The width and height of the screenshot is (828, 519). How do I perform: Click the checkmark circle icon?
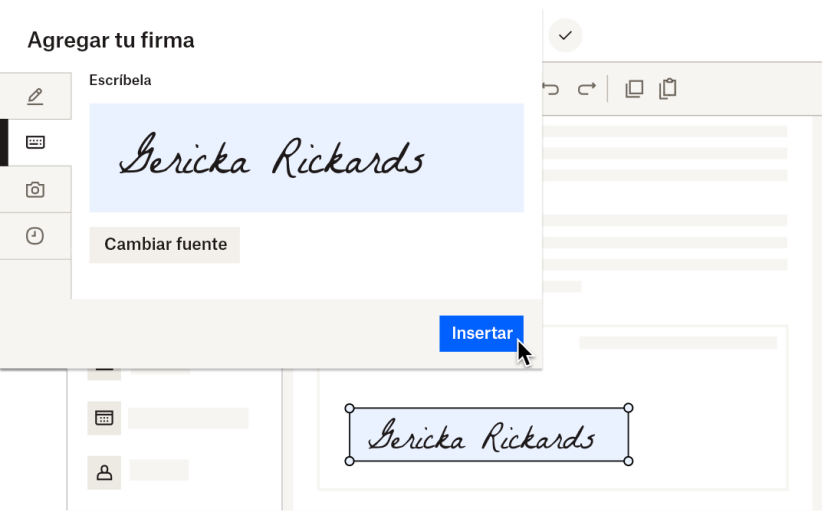tap(565, 35)
